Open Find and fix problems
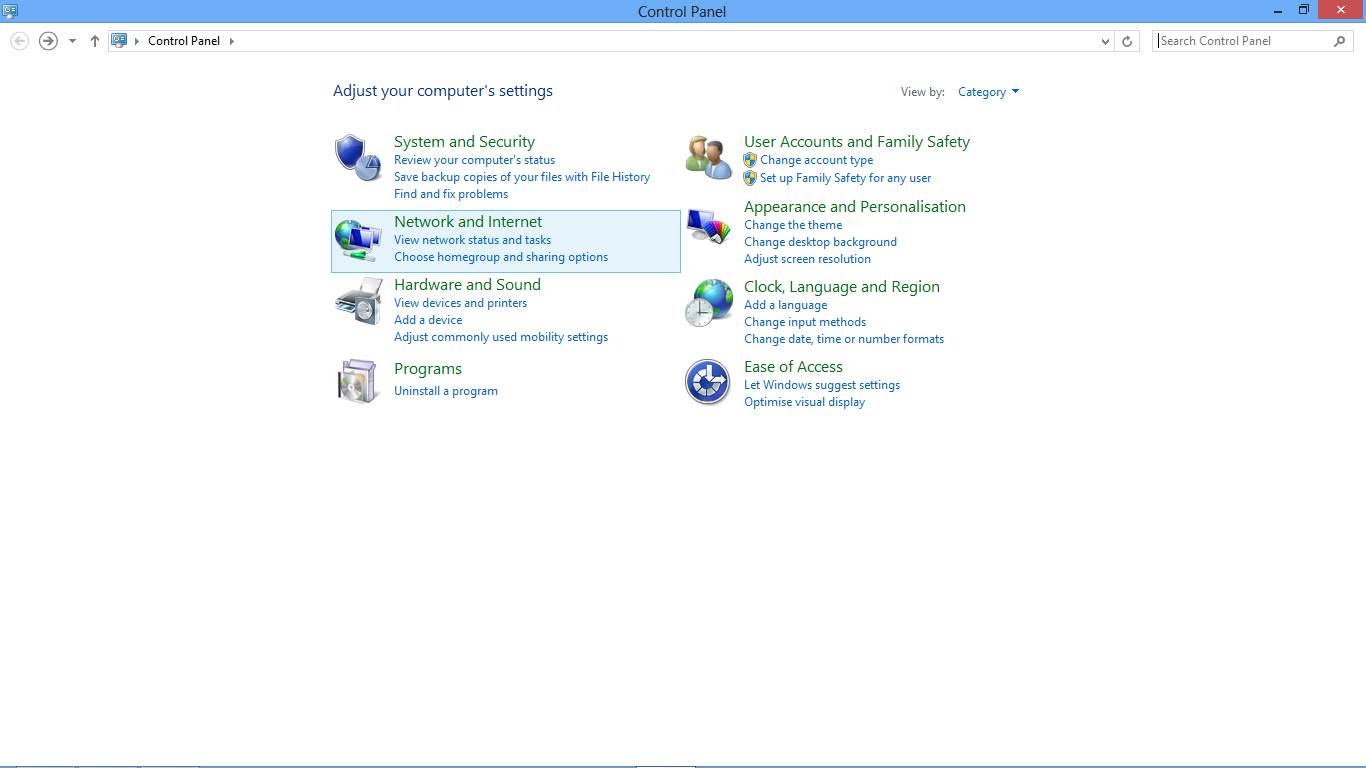Viewport: 1366px width, 768px height. (x=451, y=194)
